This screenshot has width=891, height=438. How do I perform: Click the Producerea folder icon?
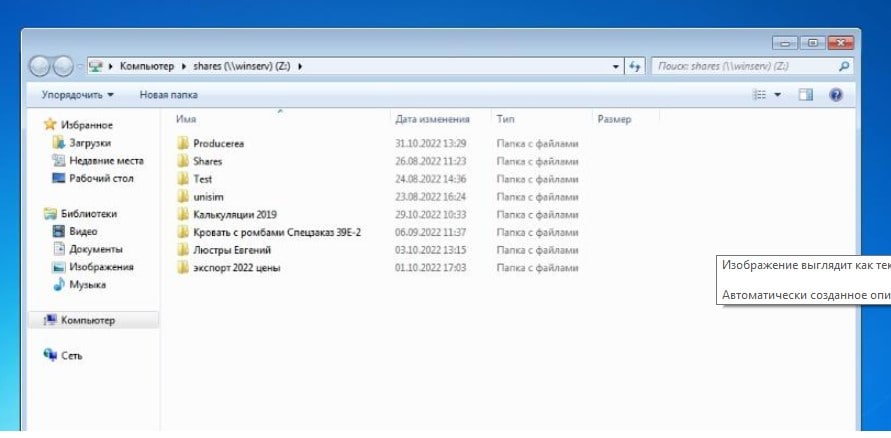tap(183, 144)
